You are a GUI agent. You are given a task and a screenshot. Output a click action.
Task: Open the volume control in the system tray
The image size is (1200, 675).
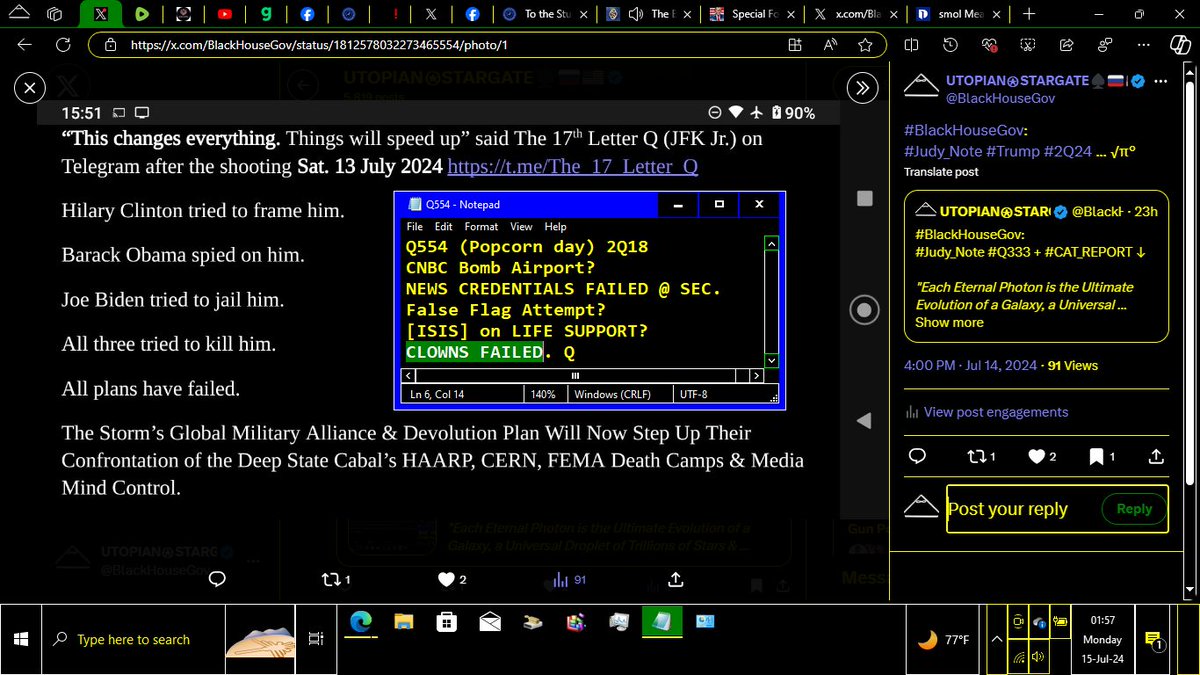coord(1038,657)
